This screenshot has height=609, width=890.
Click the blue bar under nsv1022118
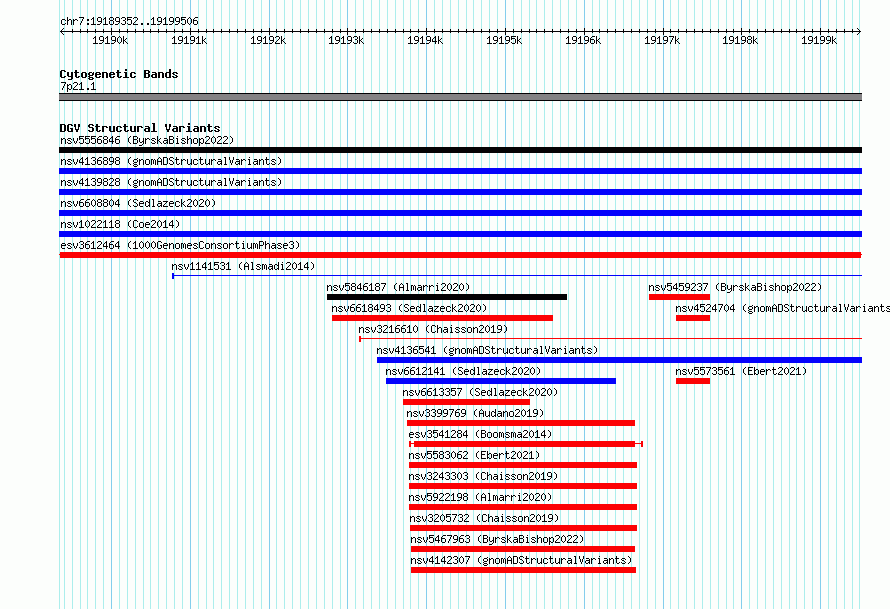tap(460, 234)
